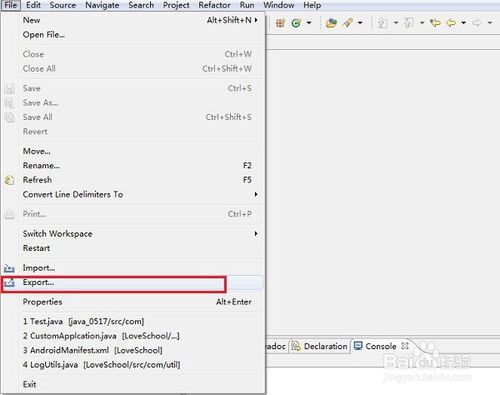500x395 pixels.
Task: Open the Navigate menu
Action: (x=102, y=5)
